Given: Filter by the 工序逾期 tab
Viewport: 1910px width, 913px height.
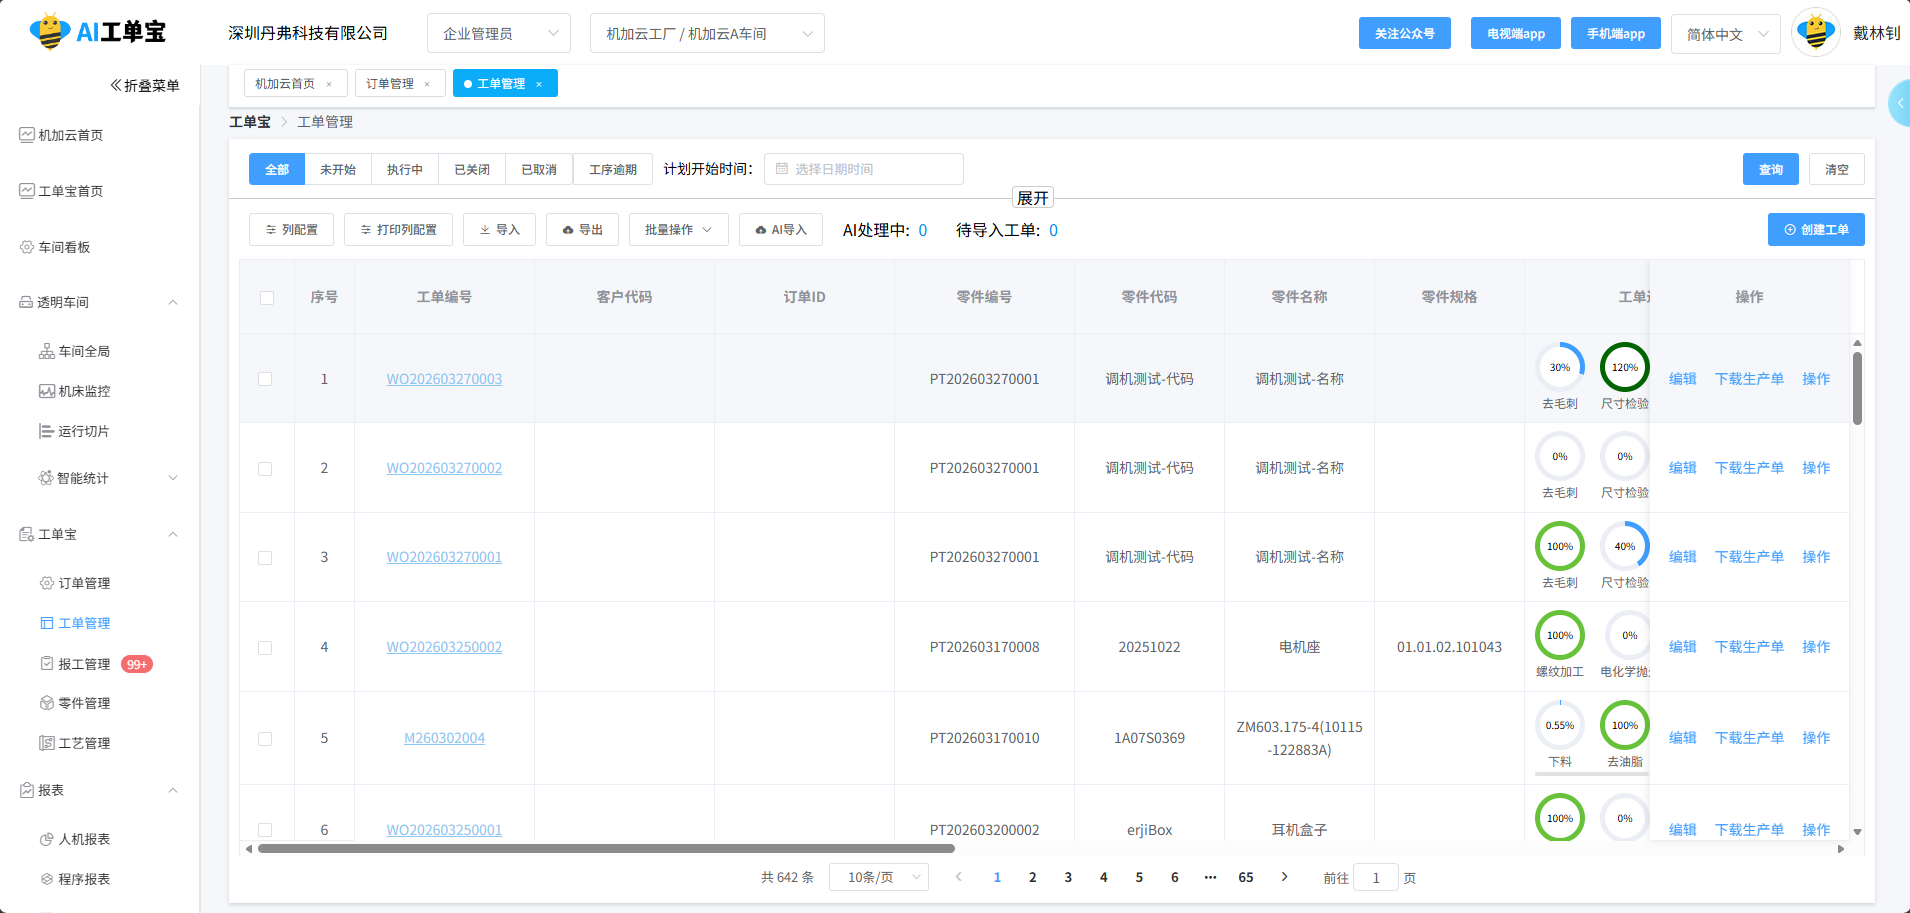Looking at the screenshot, I should 612,170.
